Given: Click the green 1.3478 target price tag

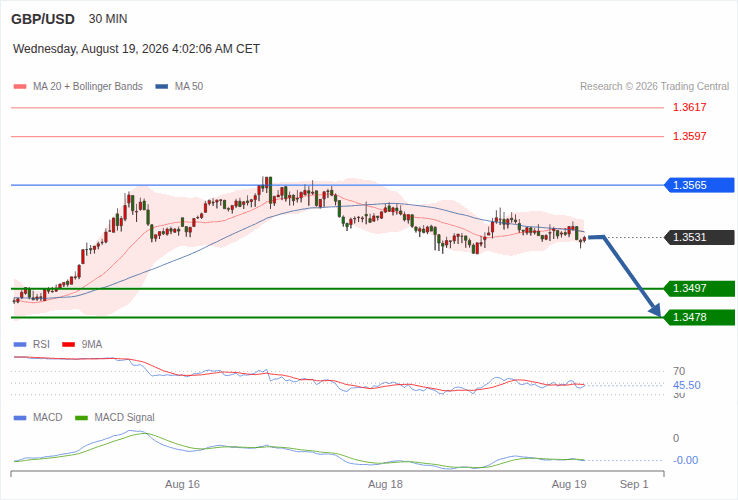Looking at the screenshot, I should pos(699,317).
